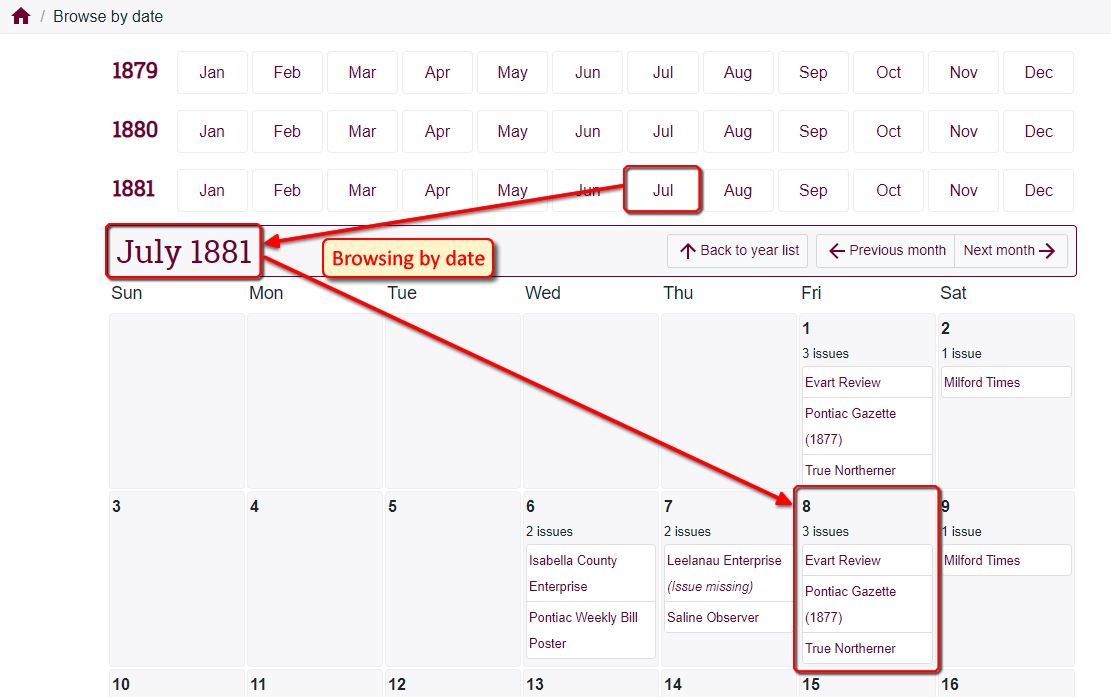Select the Back to year list button
Viewport: 1111px width, 697px height.
pos(737,250)
